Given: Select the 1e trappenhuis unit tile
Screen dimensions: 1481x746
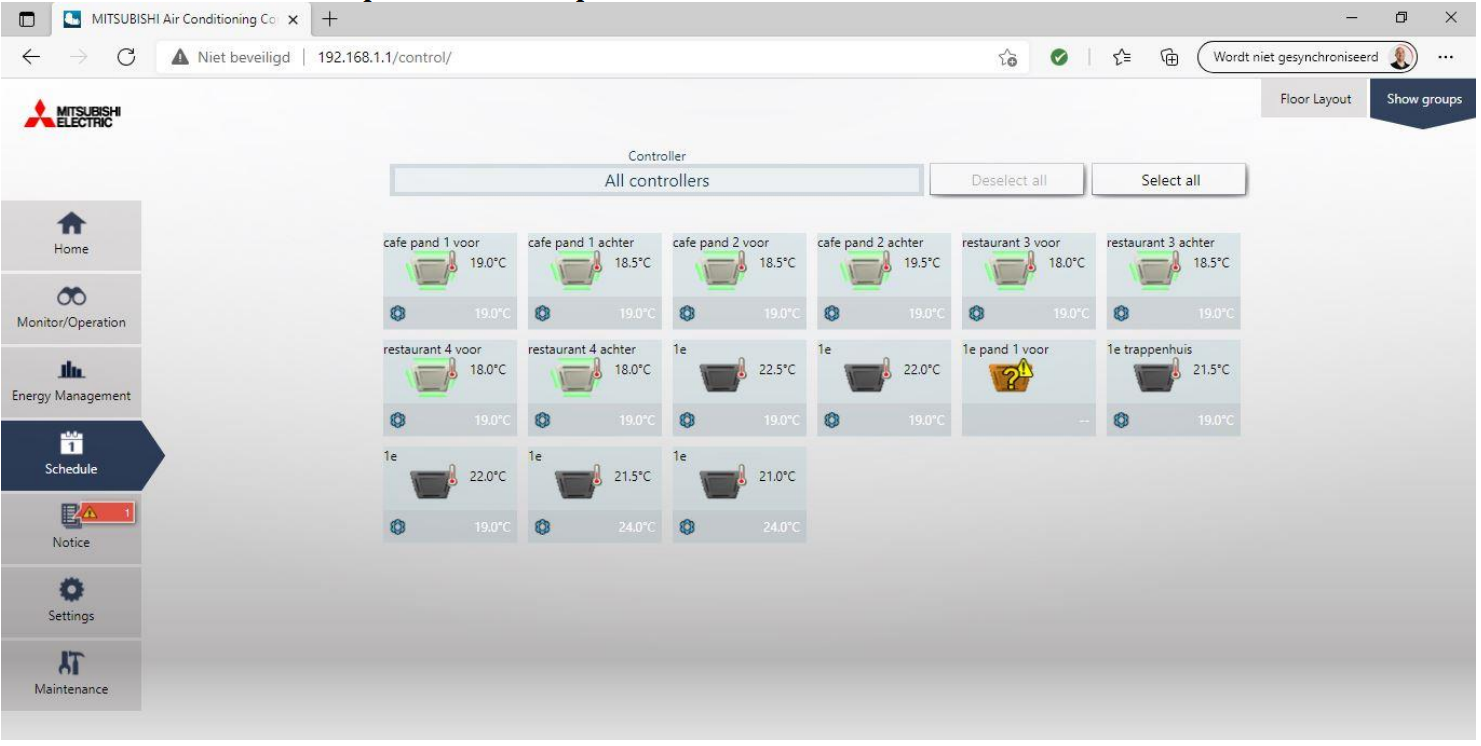Looking at the screenshot, I should [1172, 388].
